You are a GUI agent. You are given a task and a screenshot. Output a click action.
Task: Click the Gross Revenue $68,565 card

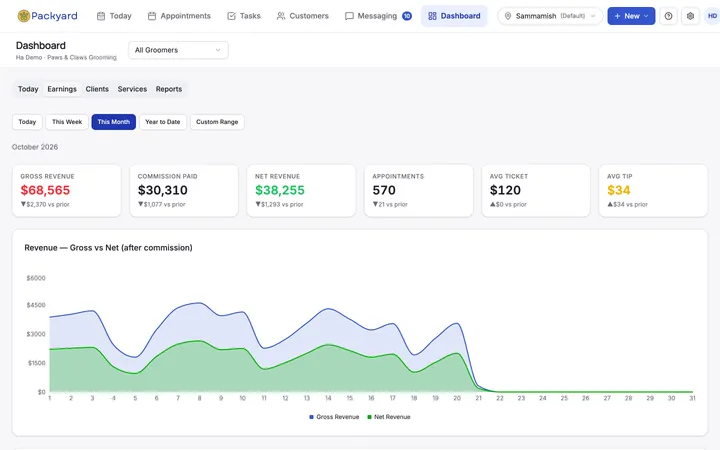(x=67, y=191)
